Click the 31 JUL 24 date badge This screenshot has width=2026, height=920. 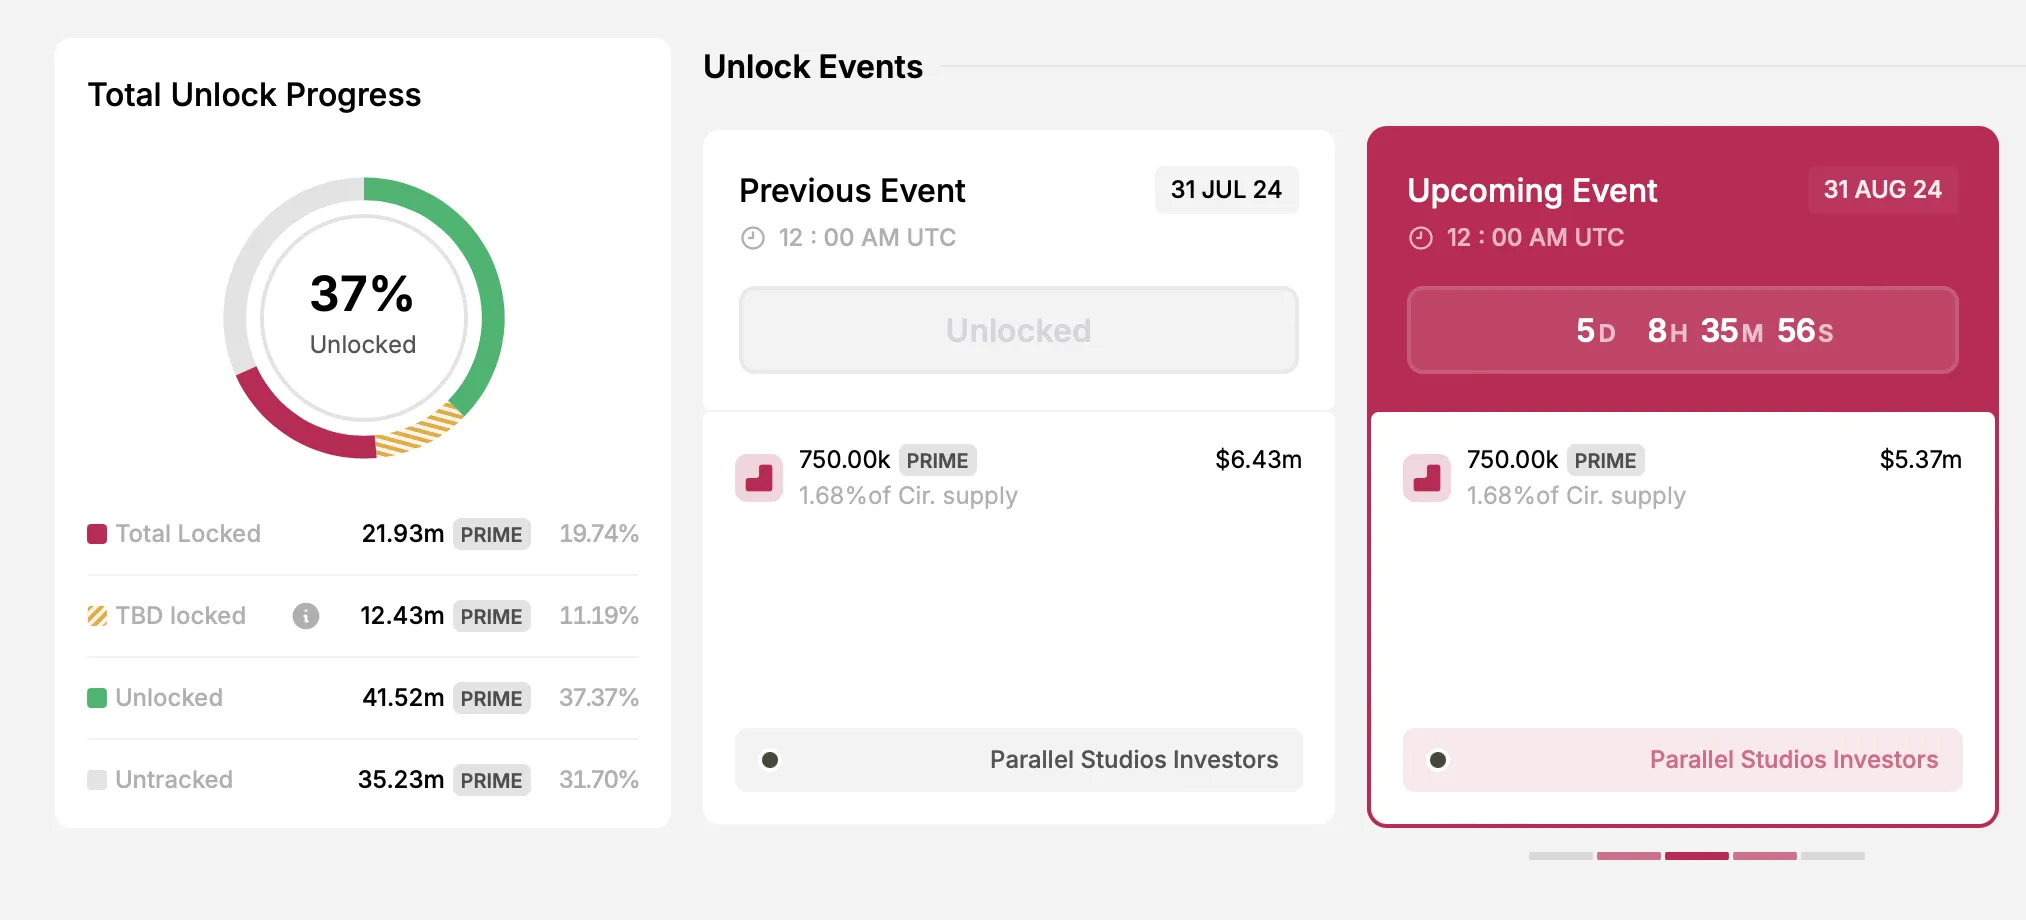point(1226,190)
